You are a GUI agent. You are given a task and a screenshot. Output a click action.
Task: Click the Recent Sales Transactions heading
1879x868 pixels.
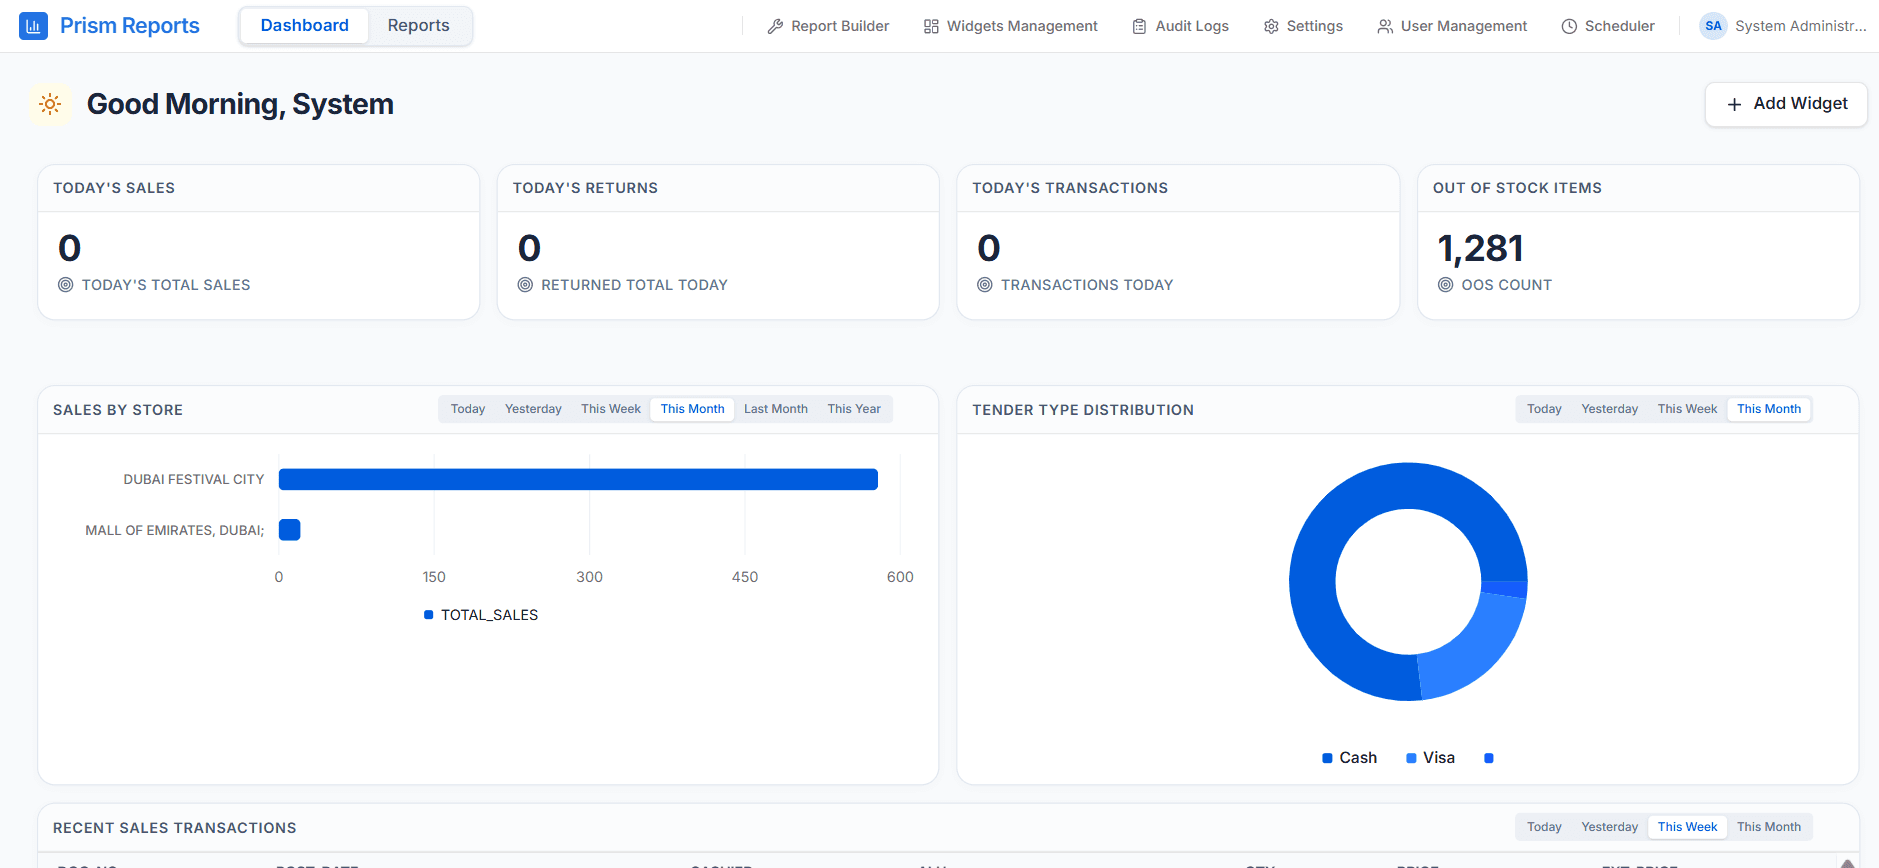pos(175,828)
